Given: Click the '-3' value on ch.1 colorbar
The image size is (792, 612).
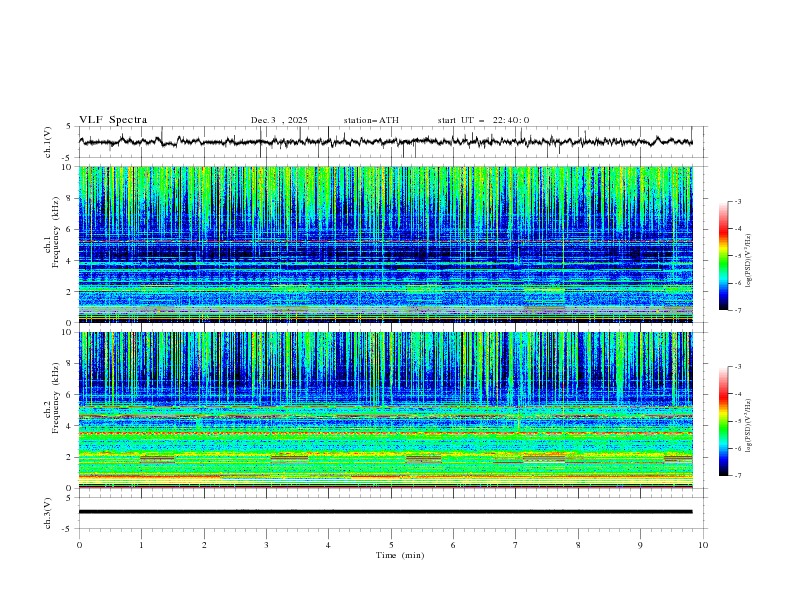Looking at the screenshot, I should click(737, 201).
